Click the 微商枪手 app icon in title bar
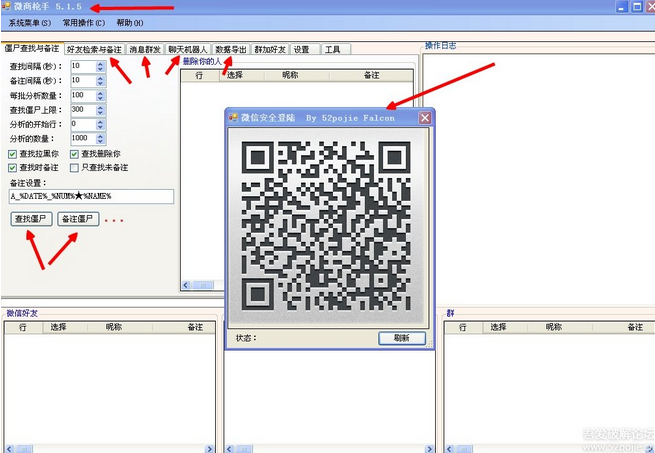655x453 pixels. tap(6, 6)
